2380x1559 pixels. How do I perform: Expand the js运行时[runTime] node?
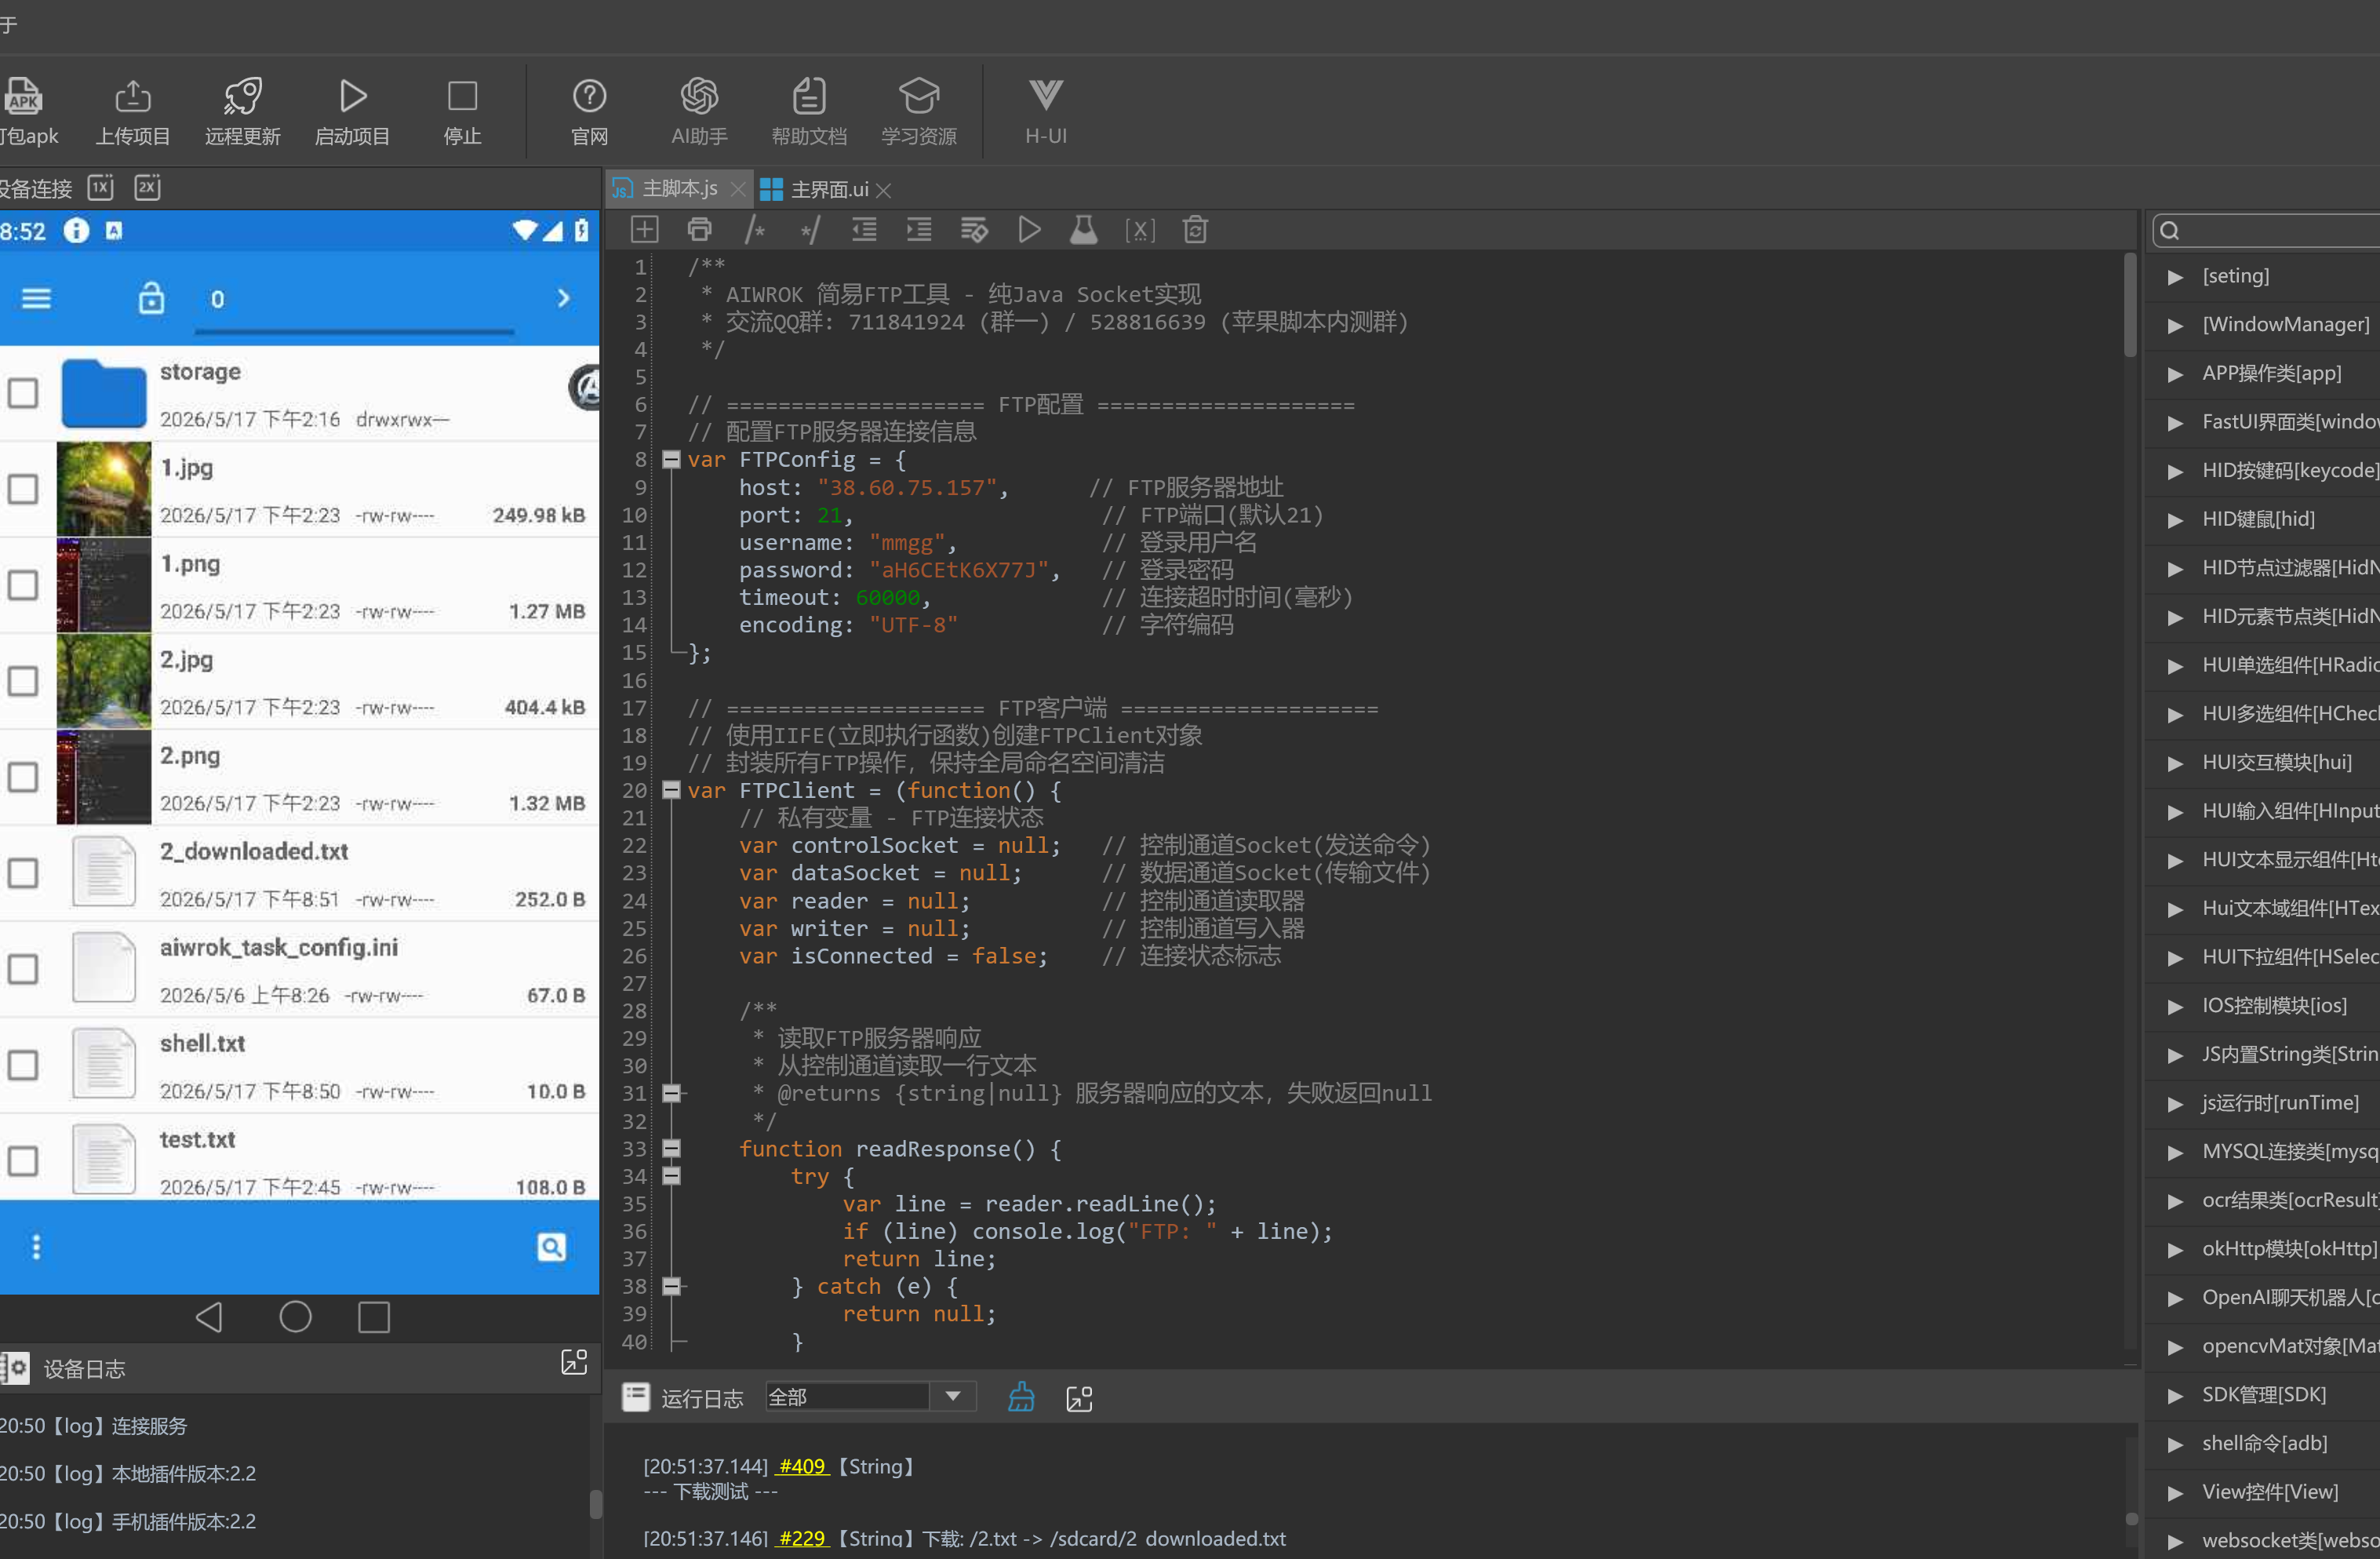point(2174,1104)
